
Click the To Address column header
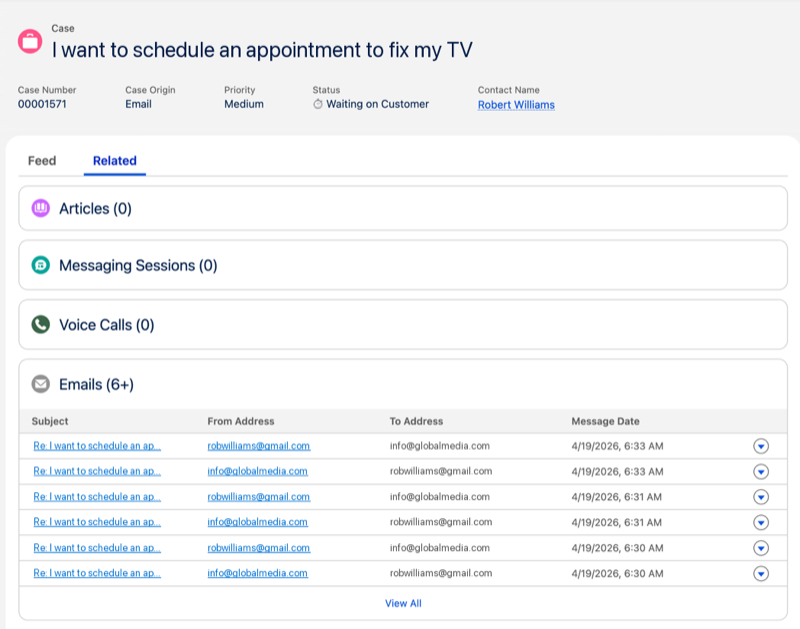click(416, 421)
